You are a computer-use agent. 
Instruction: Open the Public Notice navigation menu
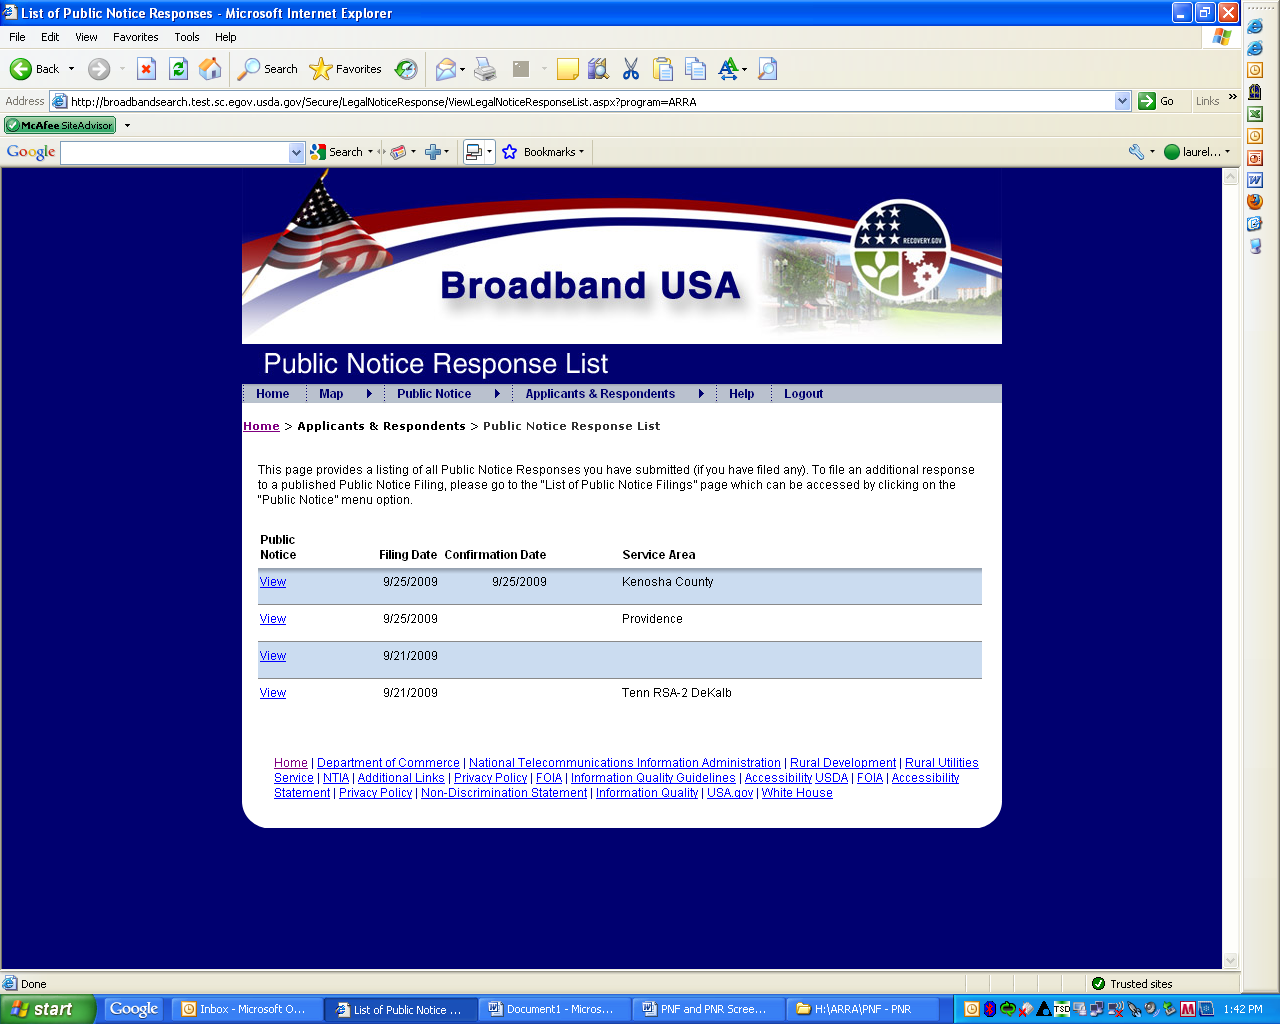[434, 394]
